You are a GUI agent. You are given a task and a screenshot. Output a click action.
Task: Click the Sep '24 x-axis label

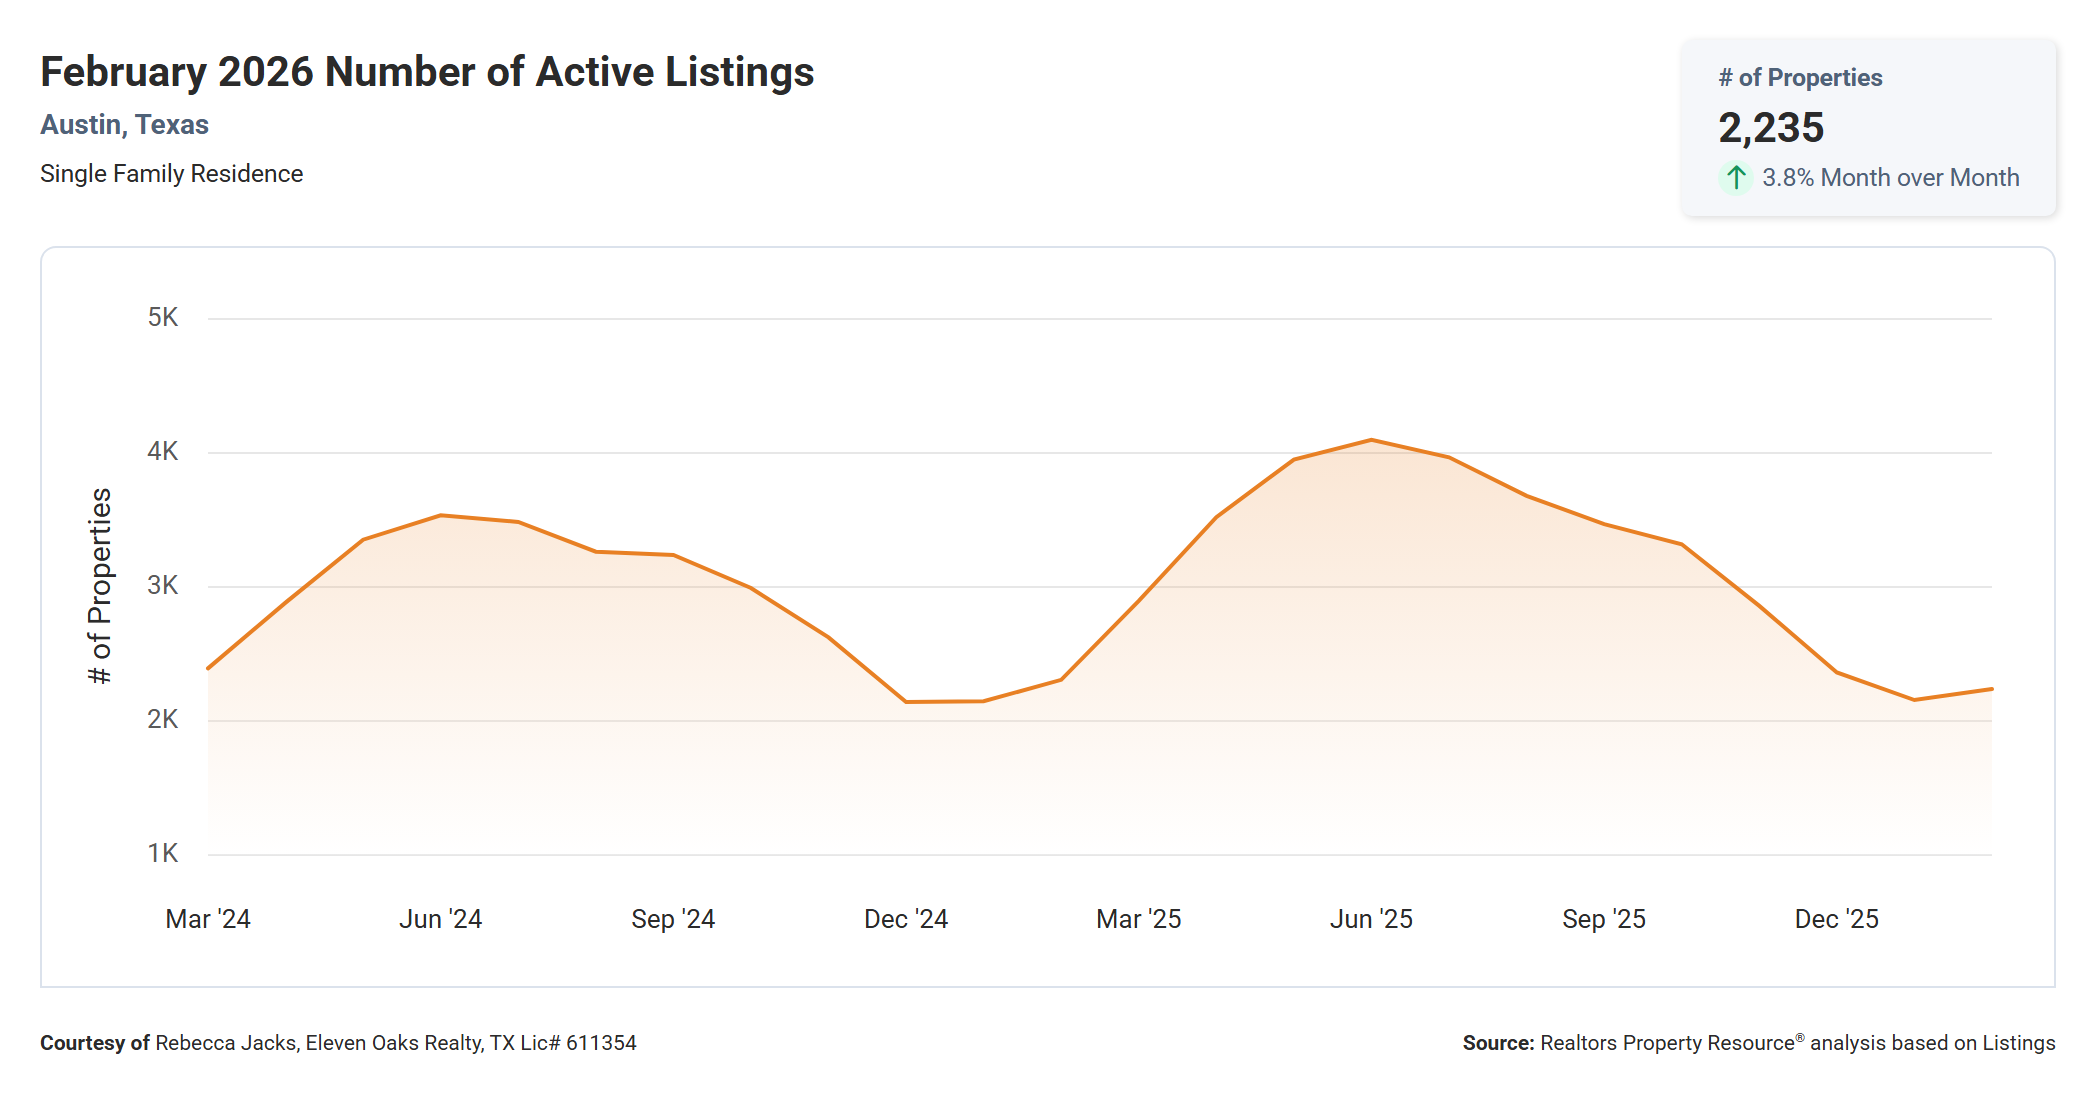point(673,919)
